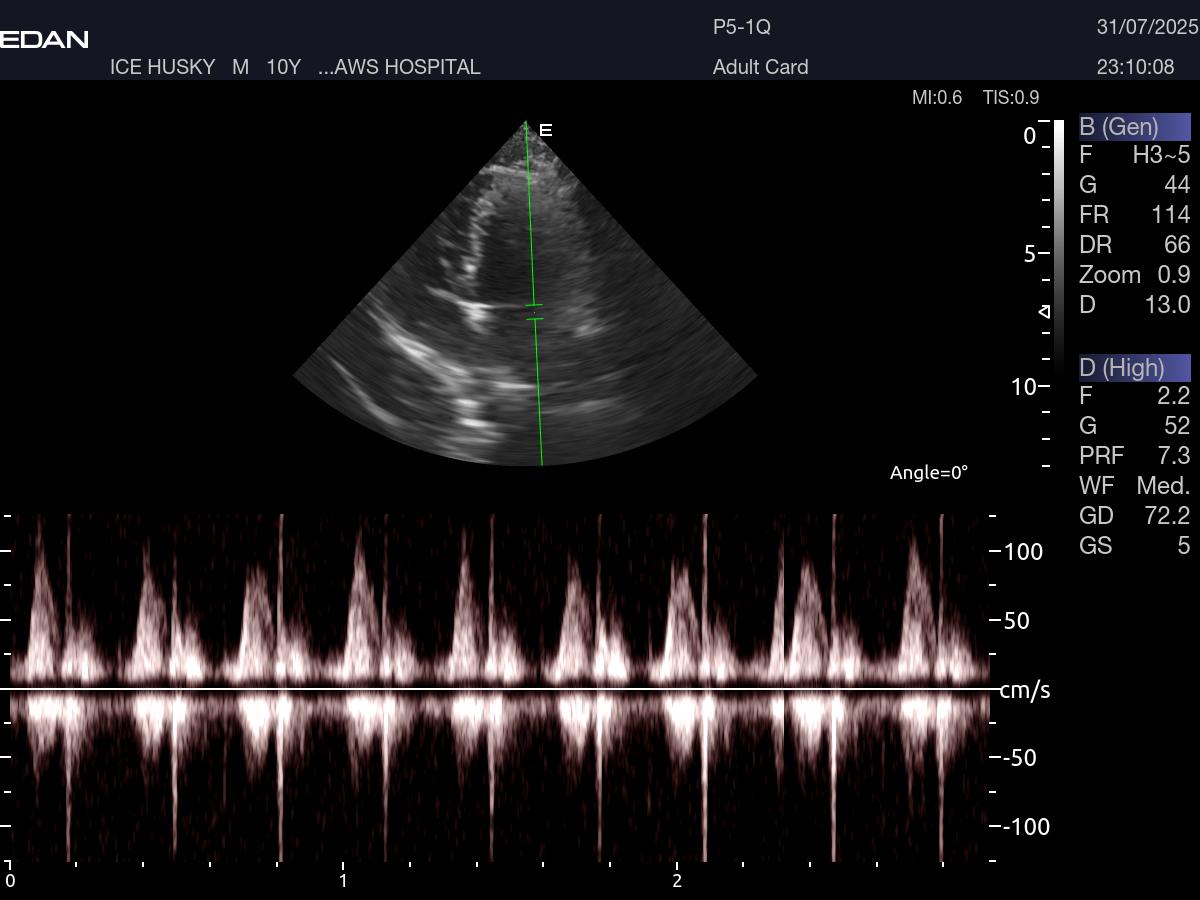Click the patient name ICE HUSKY
Viewport: 1200px width, 900px height.
coord(162,67)
